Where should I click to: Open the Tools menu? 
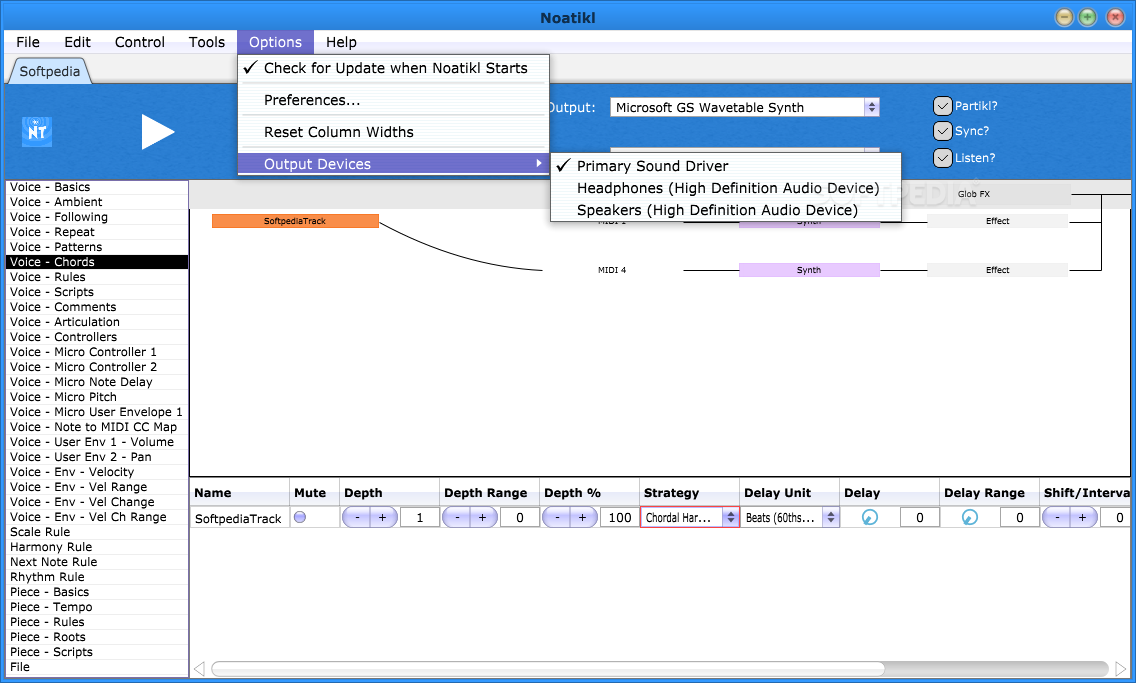click(207, 42)
